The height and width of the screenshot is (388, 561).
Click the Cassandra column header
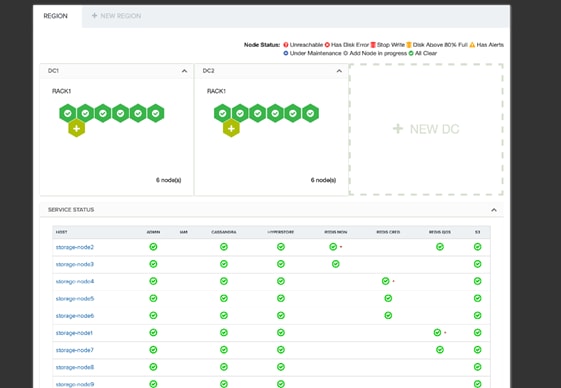click(x=224, y=232)
